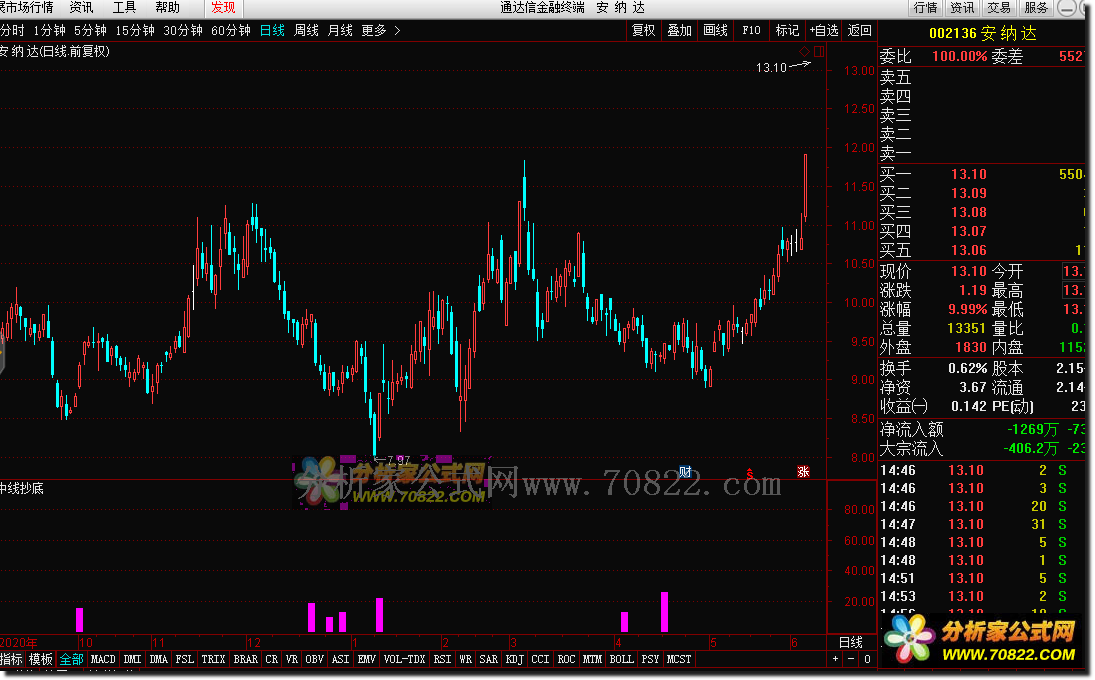Select the 全部 tab at the bottom
This screenshot has width=1095, height=680.
[72, 659]
